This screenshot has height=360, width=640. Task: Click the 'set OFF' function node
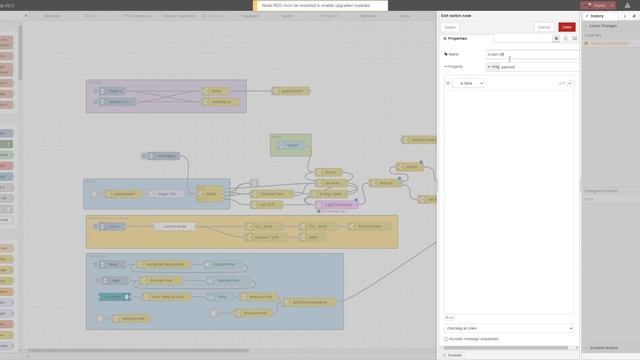click(266, 204)
